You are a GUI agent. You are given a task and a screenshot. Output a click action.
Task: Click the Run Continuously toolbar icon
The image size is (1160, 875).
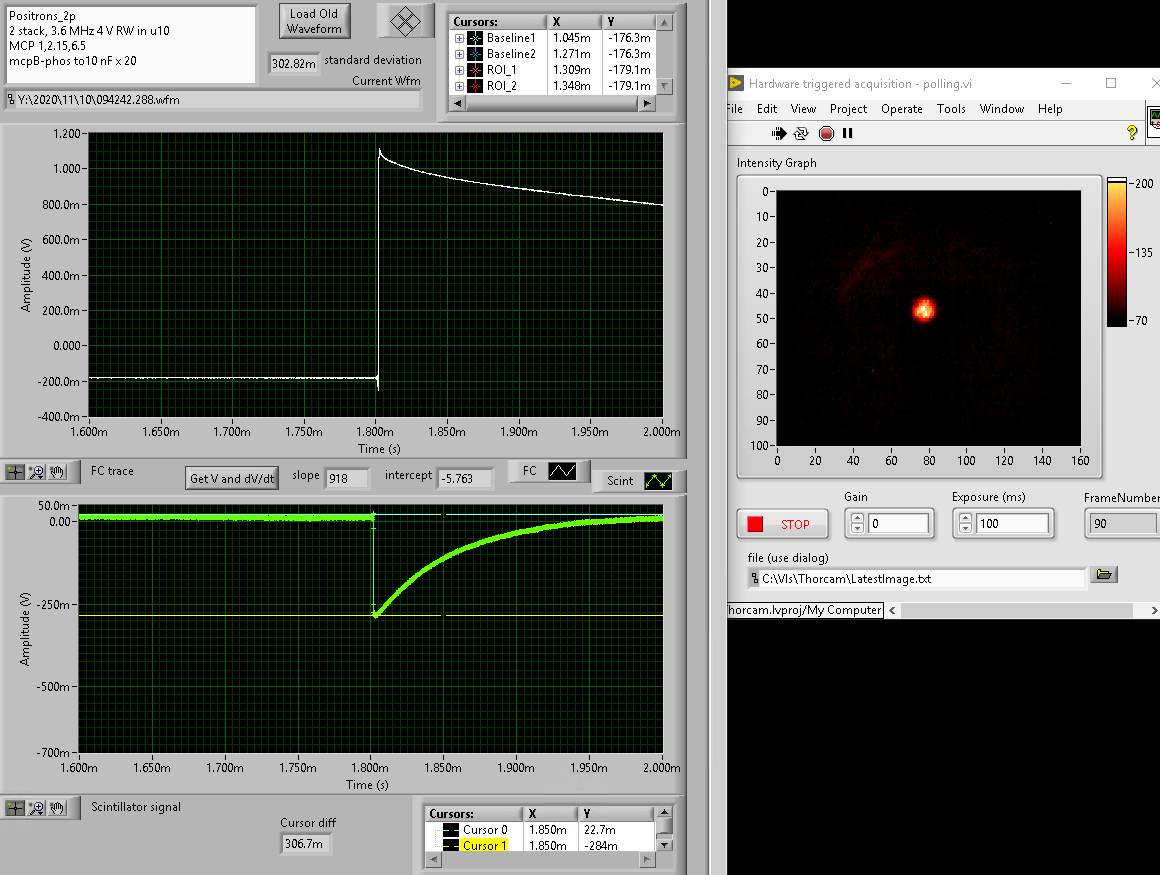(x=801, y=133)
